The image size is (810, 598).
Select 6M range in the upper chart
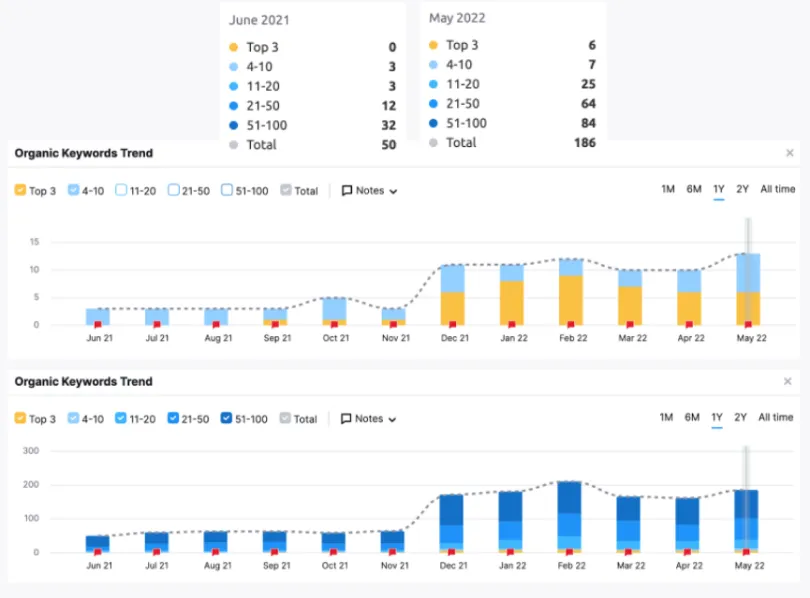tap(694, 189)
